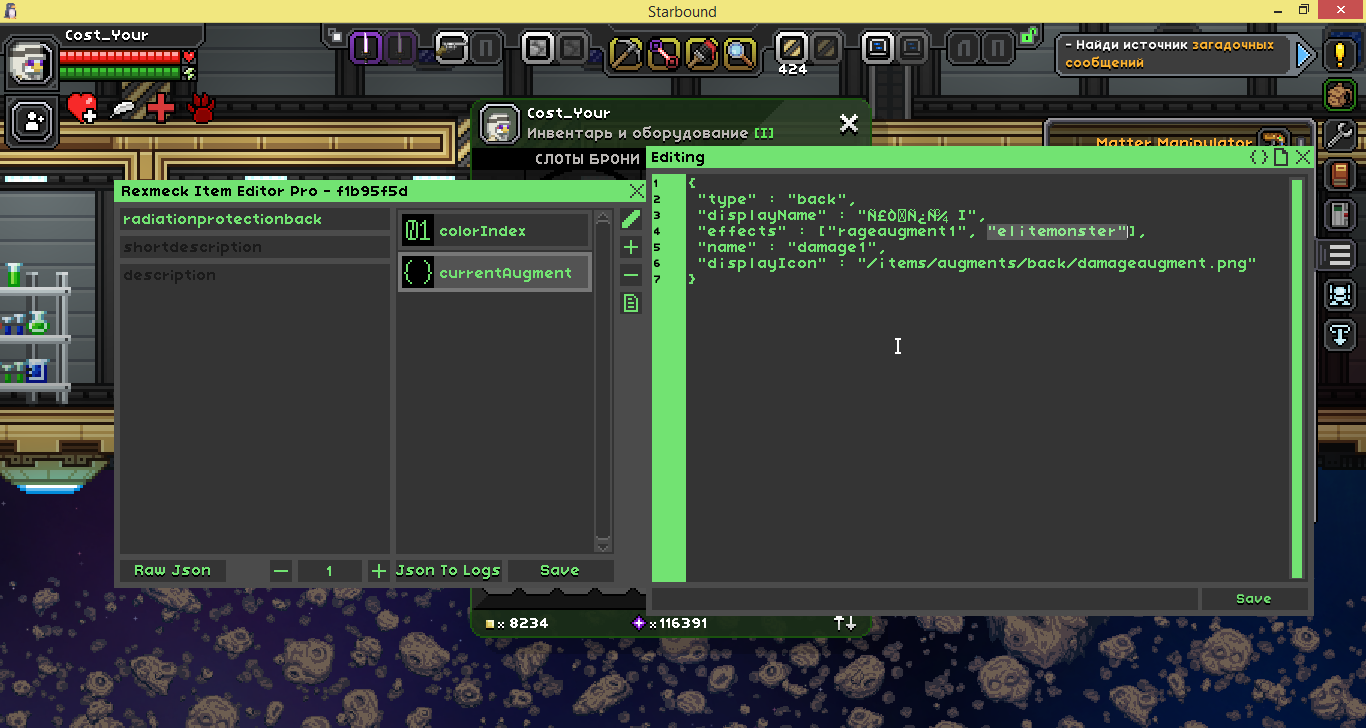Click the page icon in Editing header

click(x=1281, y=157)
